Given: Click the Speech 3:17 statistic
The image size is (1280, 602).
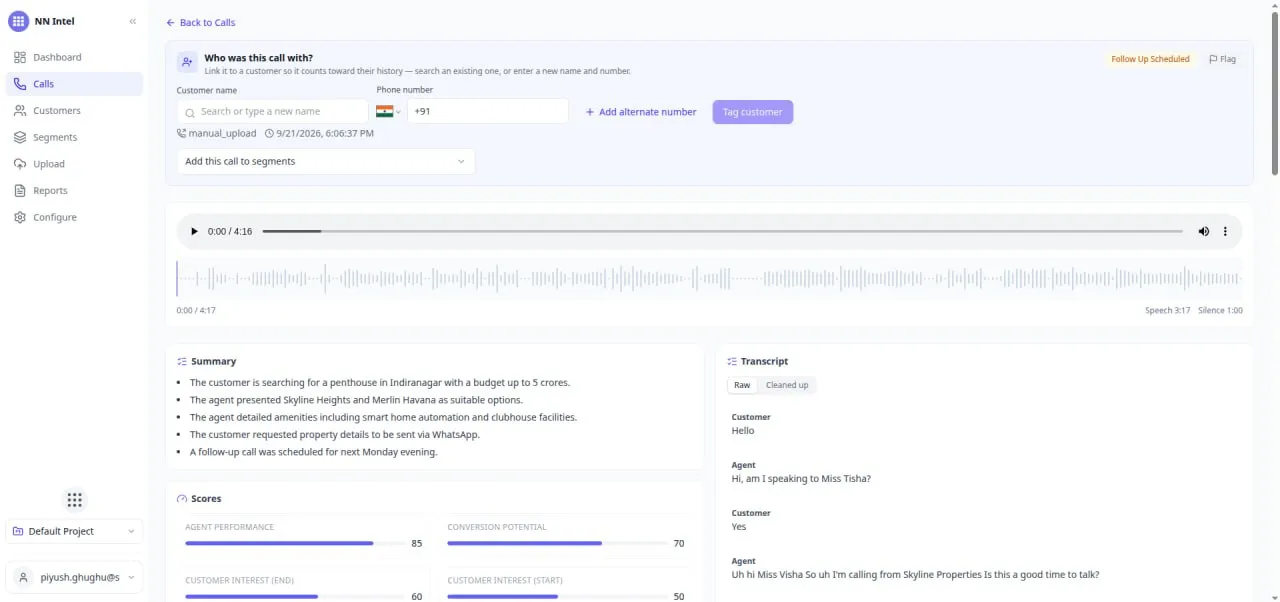Looking at the screenshot, I should (x=1168, y=311).
